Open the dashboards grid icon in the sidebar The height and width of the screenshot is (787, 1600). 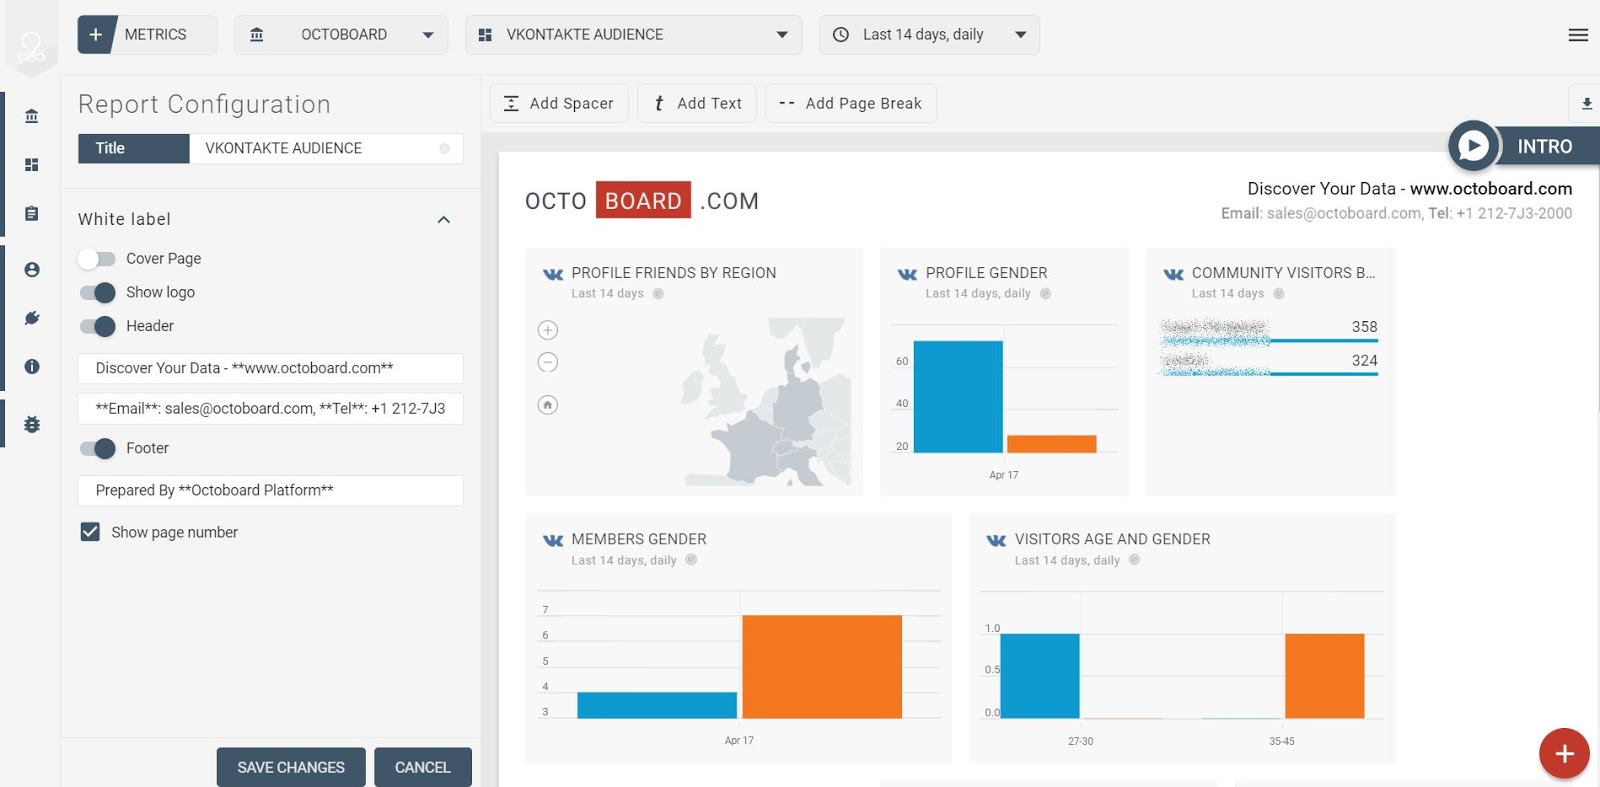point(32,164)
